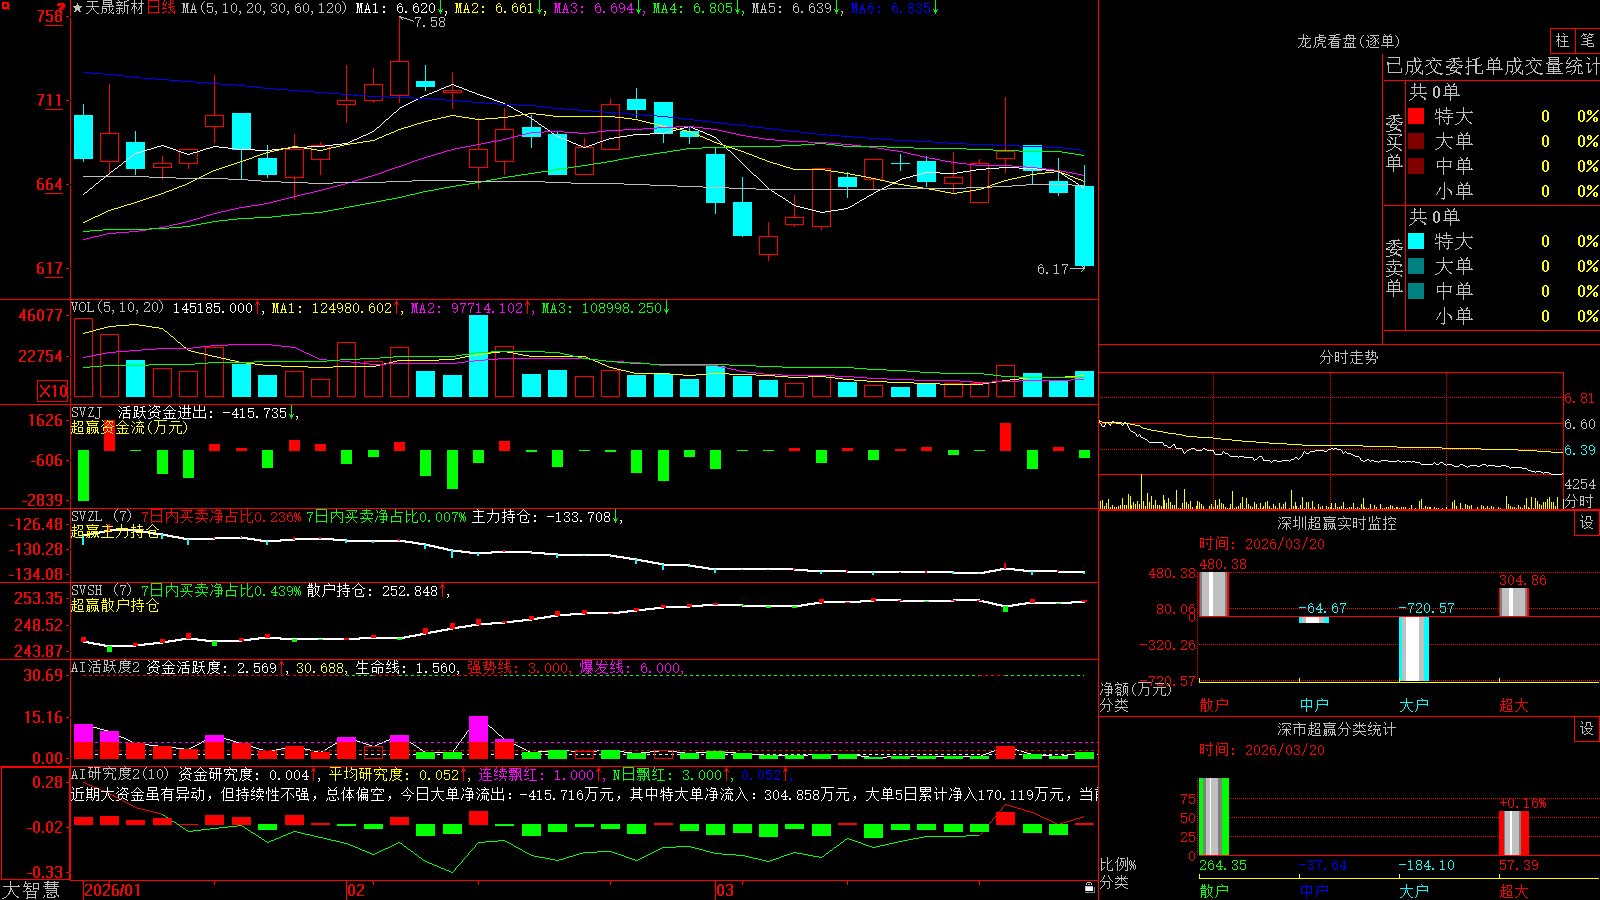The height and width of the screenshot is (900, 1600).
Task: Click the teal 中单 swatch under 委卖单
Action: point(1416,291)
